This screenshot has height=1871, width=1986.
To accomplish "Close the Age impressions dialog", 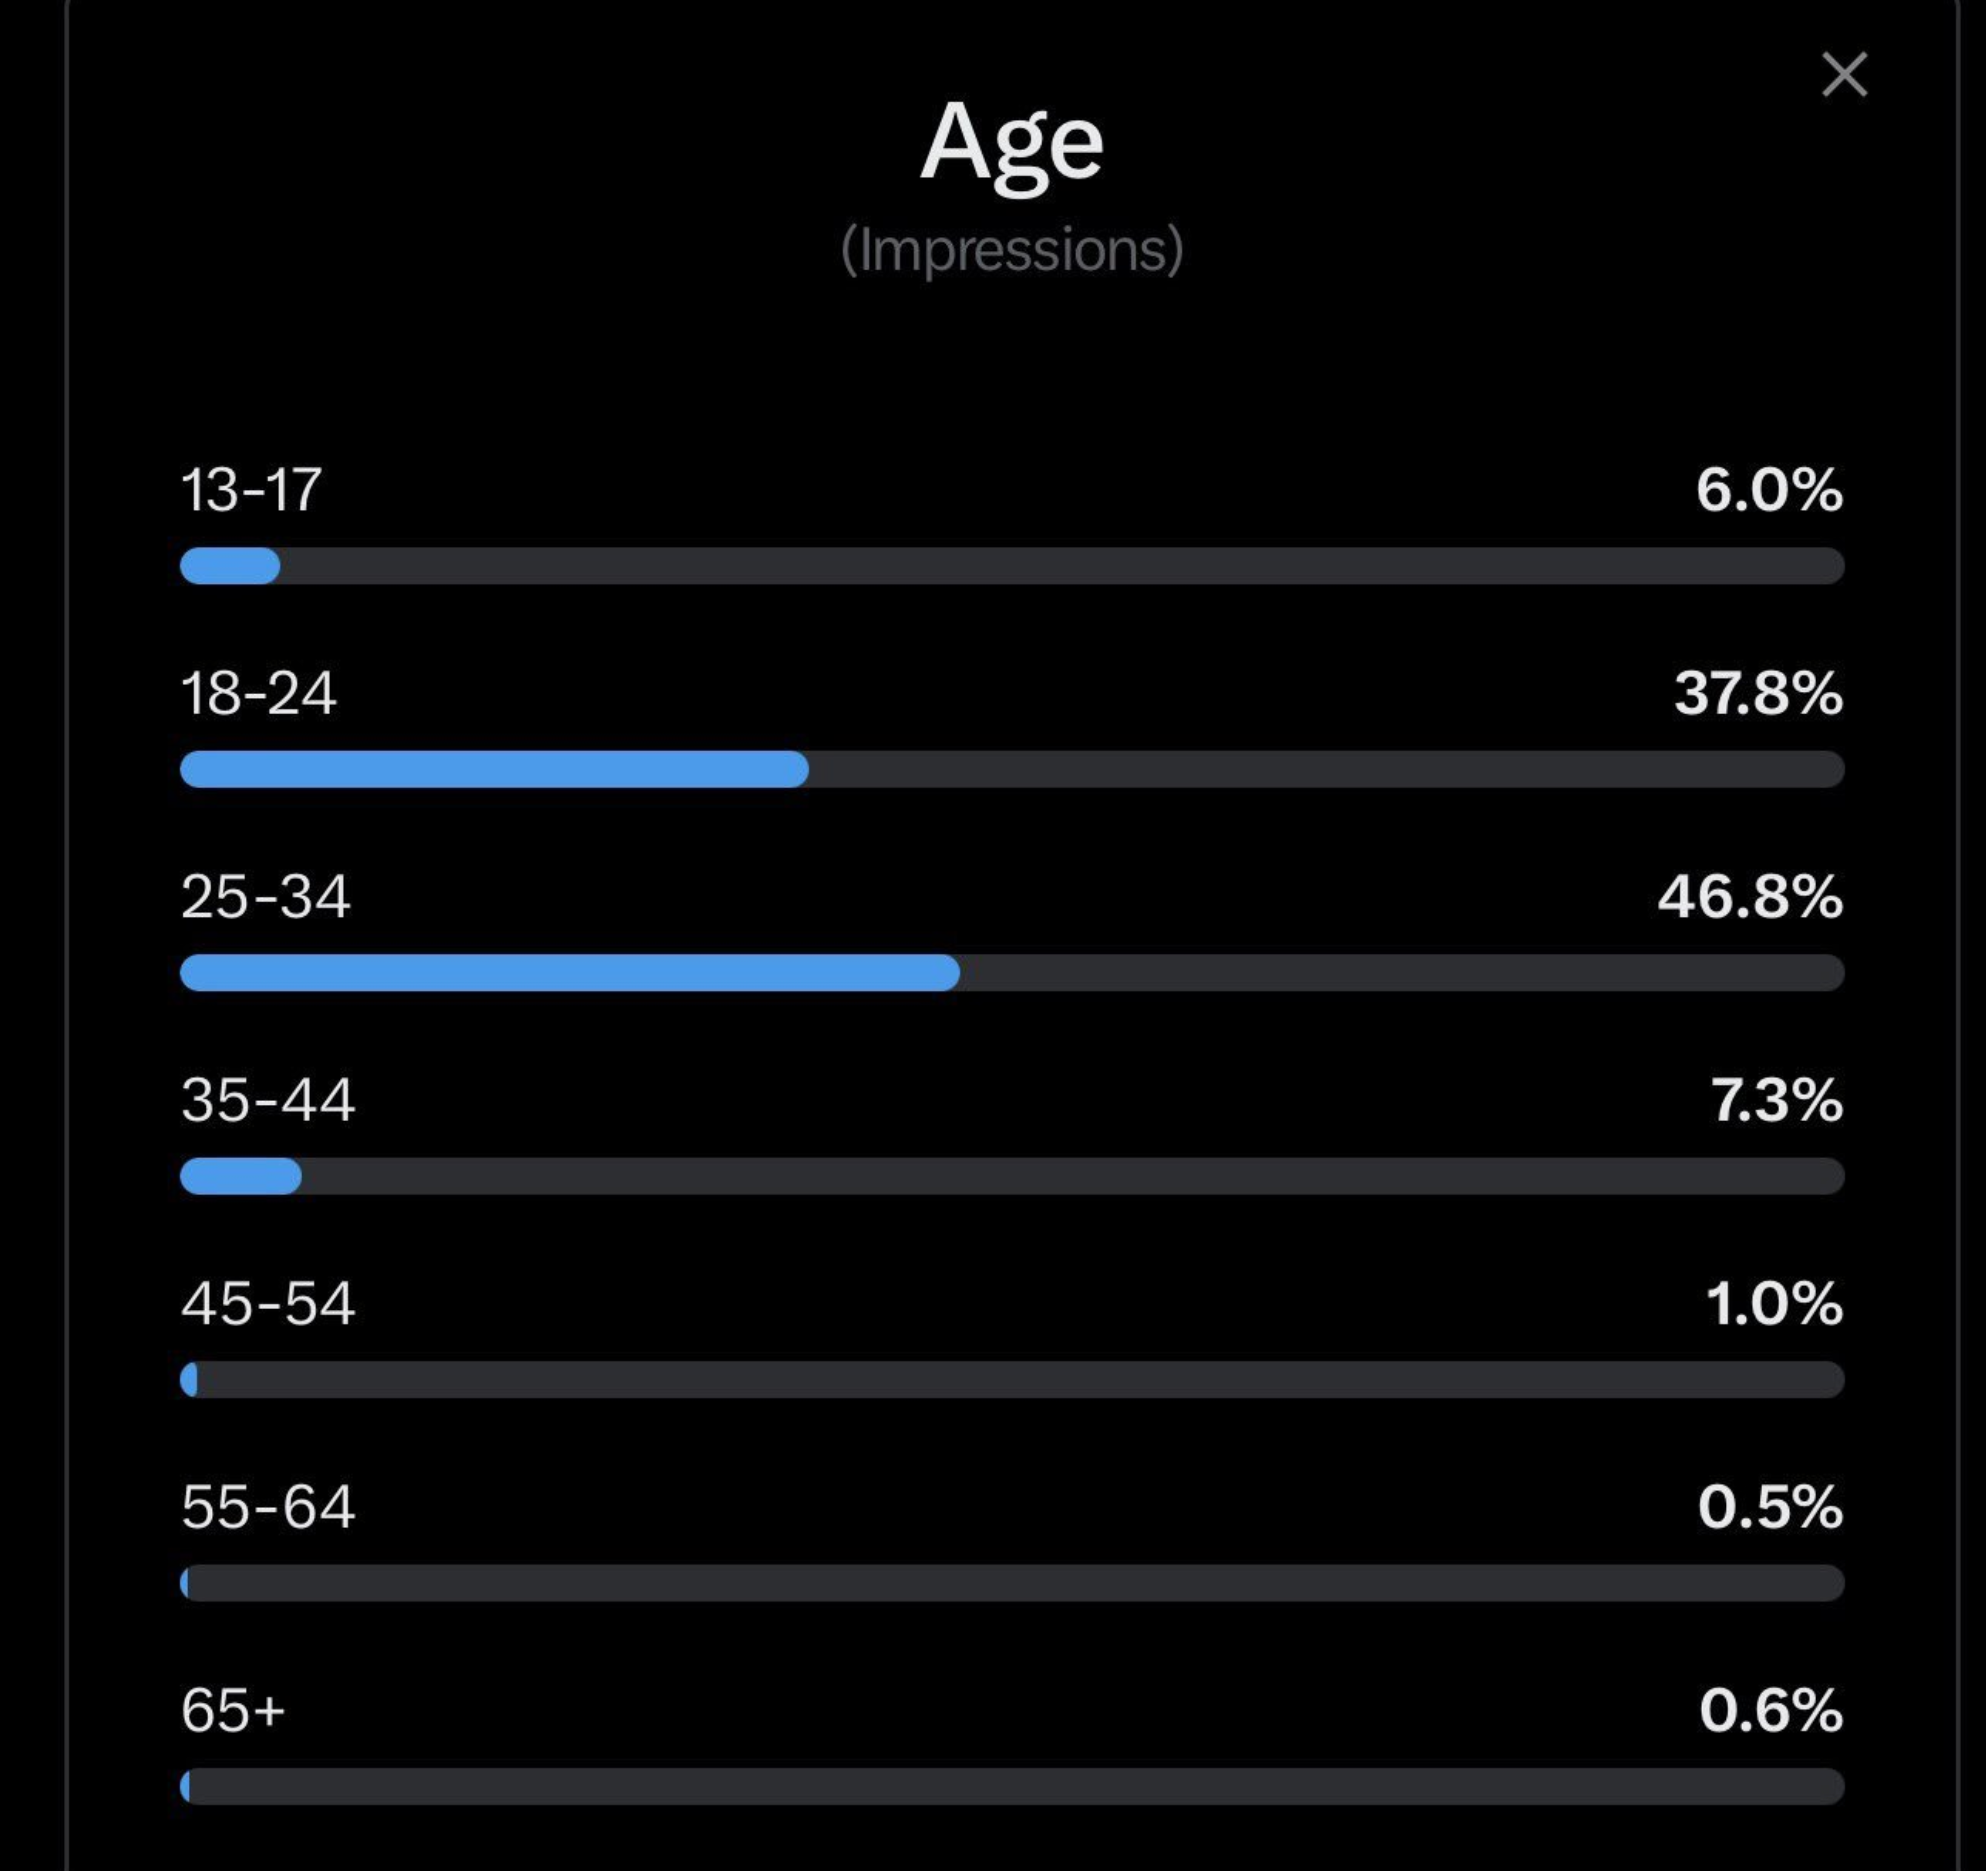I will (x=1844, y=75).
